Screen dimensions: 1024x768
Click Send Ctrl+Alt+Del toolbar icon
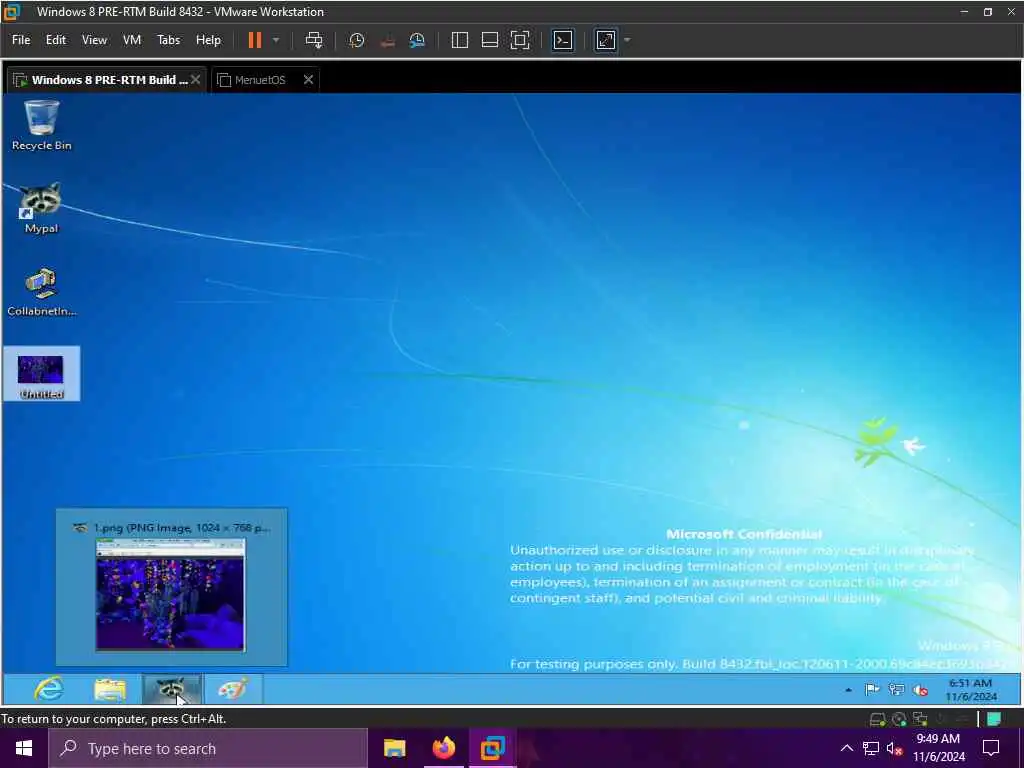(314, 40)
